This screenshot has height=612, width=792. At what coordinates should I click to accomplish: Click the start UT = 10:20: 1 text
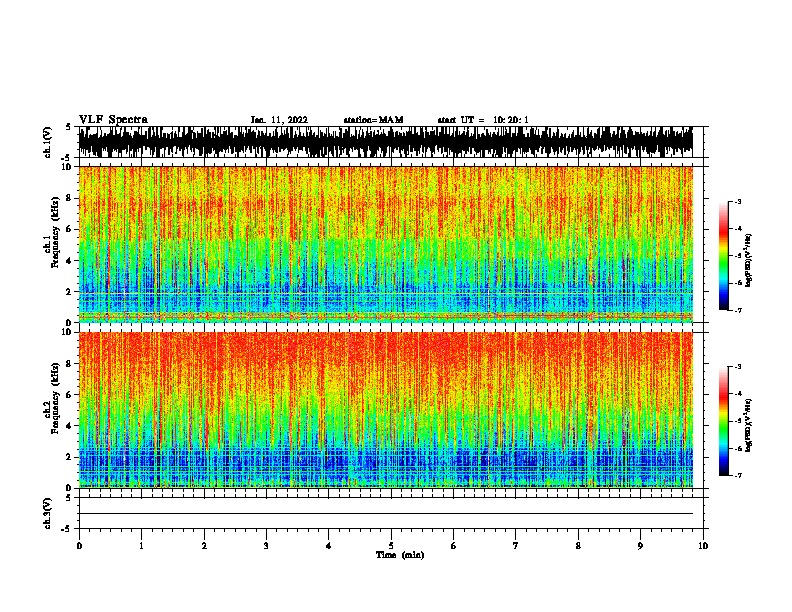click(x=483, y=120)
